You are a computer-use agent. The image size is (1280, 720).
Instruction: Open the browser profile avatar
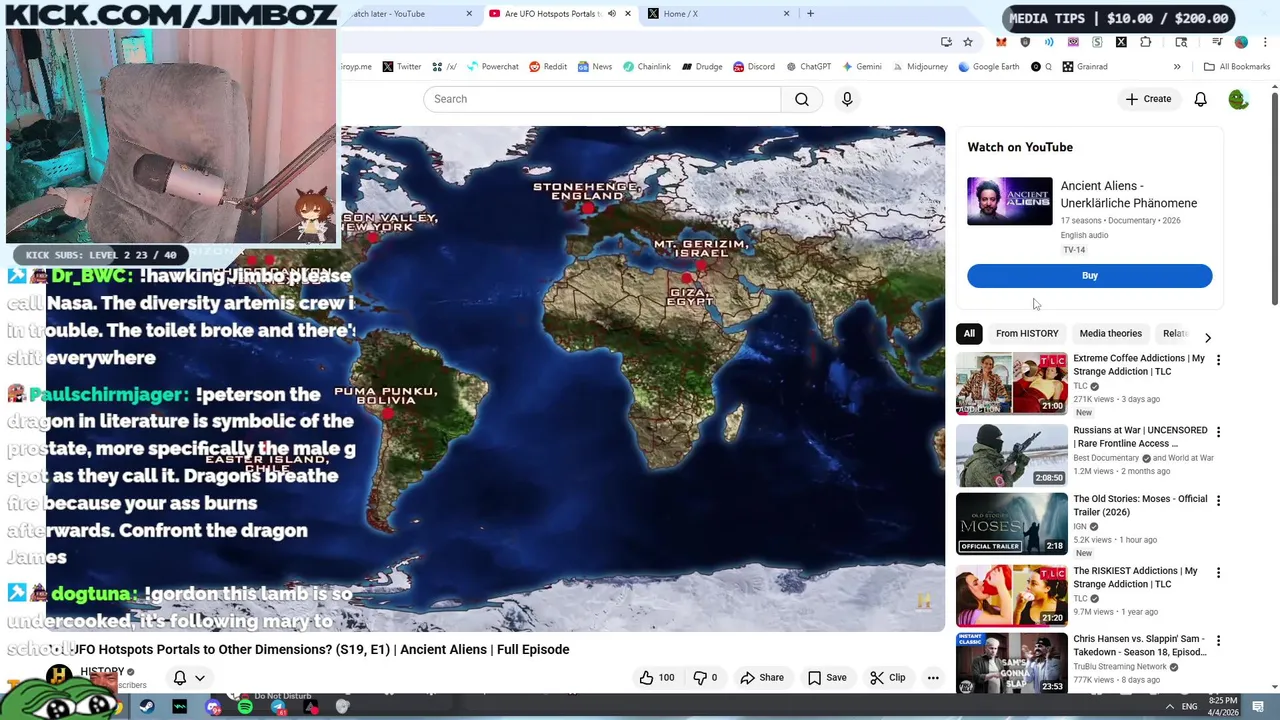pos(1241,42)
